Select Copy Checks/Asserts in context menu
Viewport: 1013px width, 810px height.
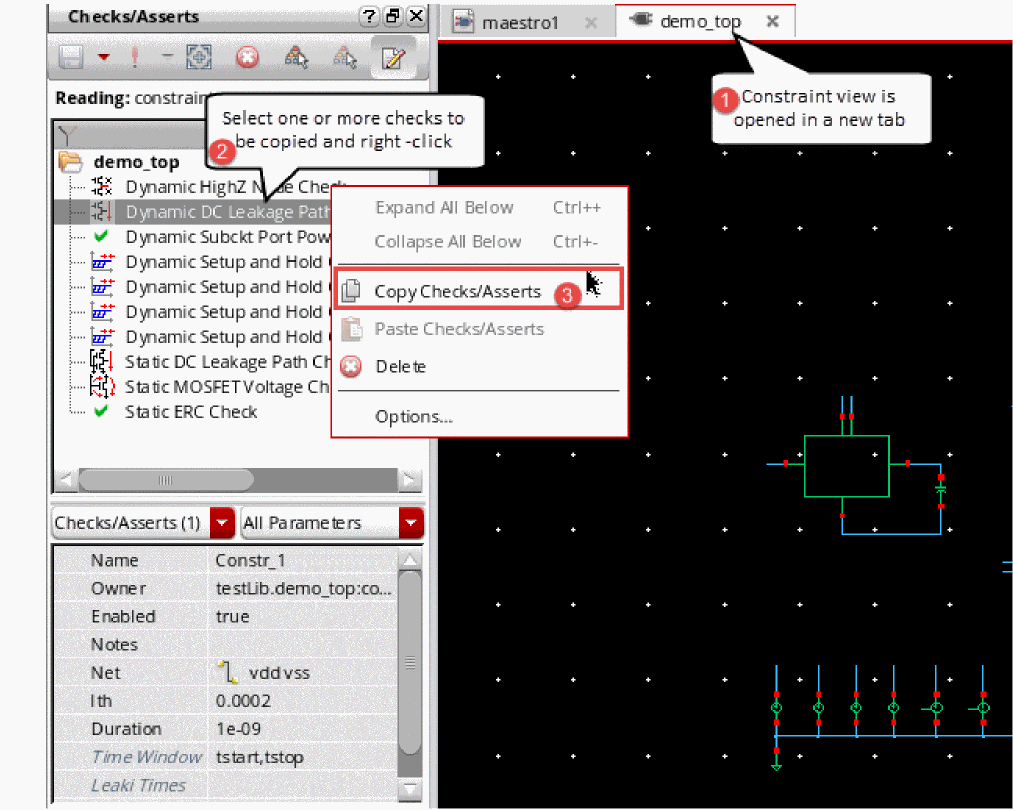(457, 292)
